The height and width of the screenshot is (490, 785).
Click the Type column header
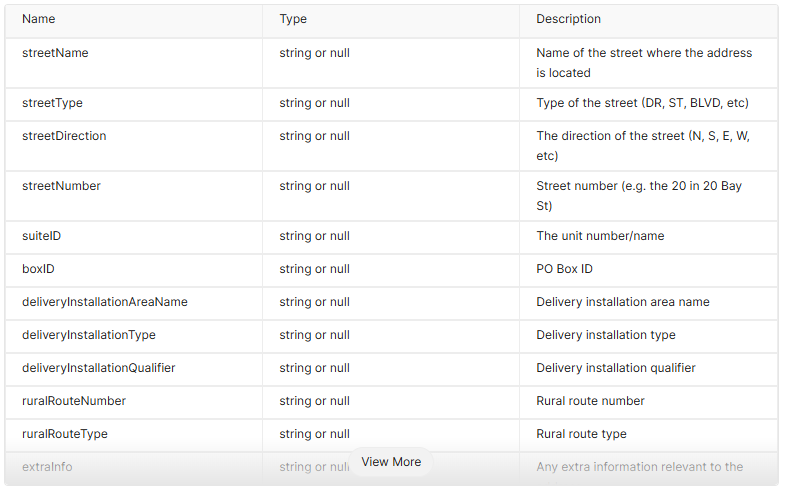click(293, 19)
